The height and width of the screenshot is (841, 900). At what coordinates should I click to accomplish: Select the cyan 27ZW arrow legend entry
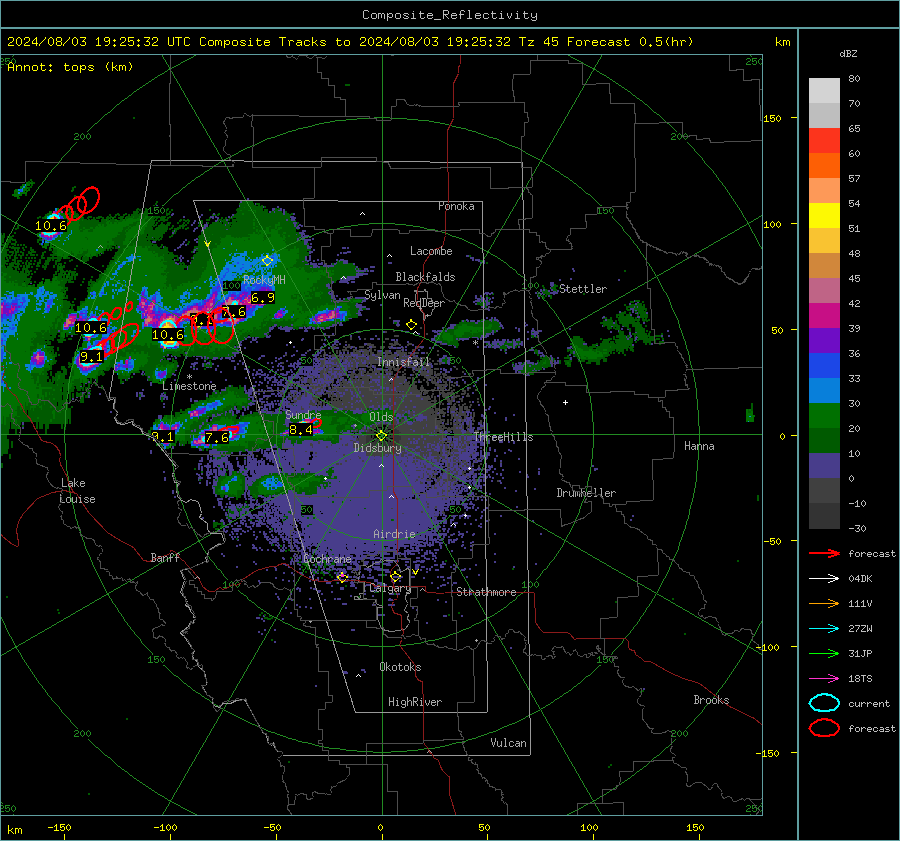(824, 628)
